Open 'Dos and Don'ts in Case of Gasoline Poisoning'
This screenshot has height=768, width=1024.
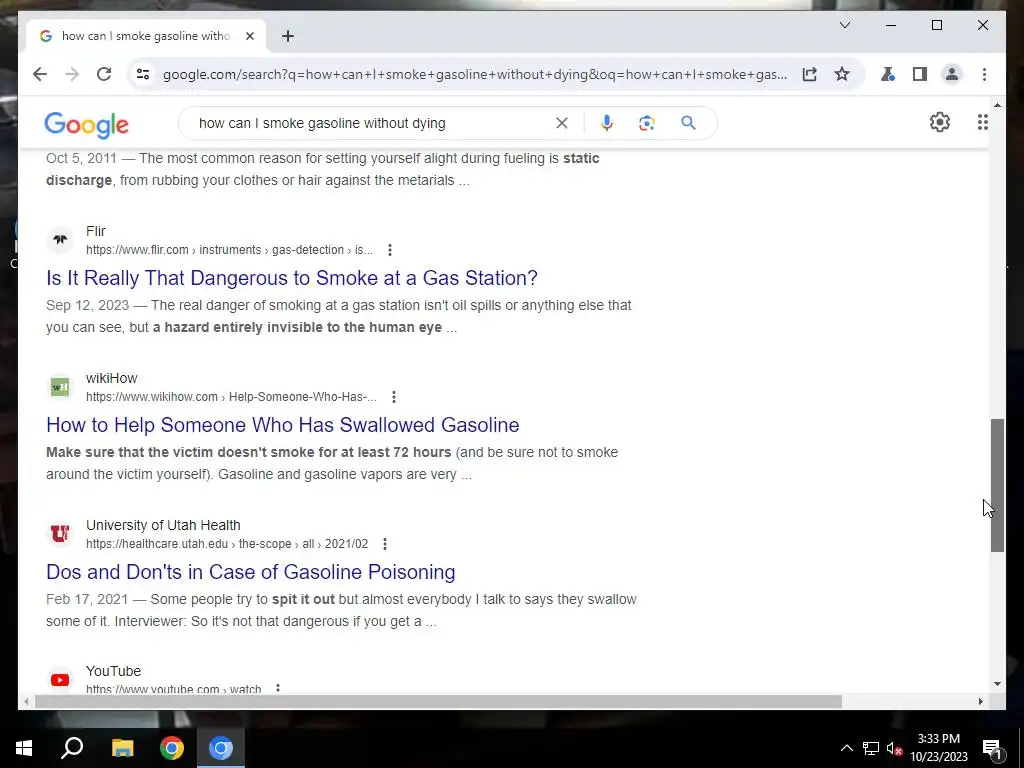click(251, 572)
